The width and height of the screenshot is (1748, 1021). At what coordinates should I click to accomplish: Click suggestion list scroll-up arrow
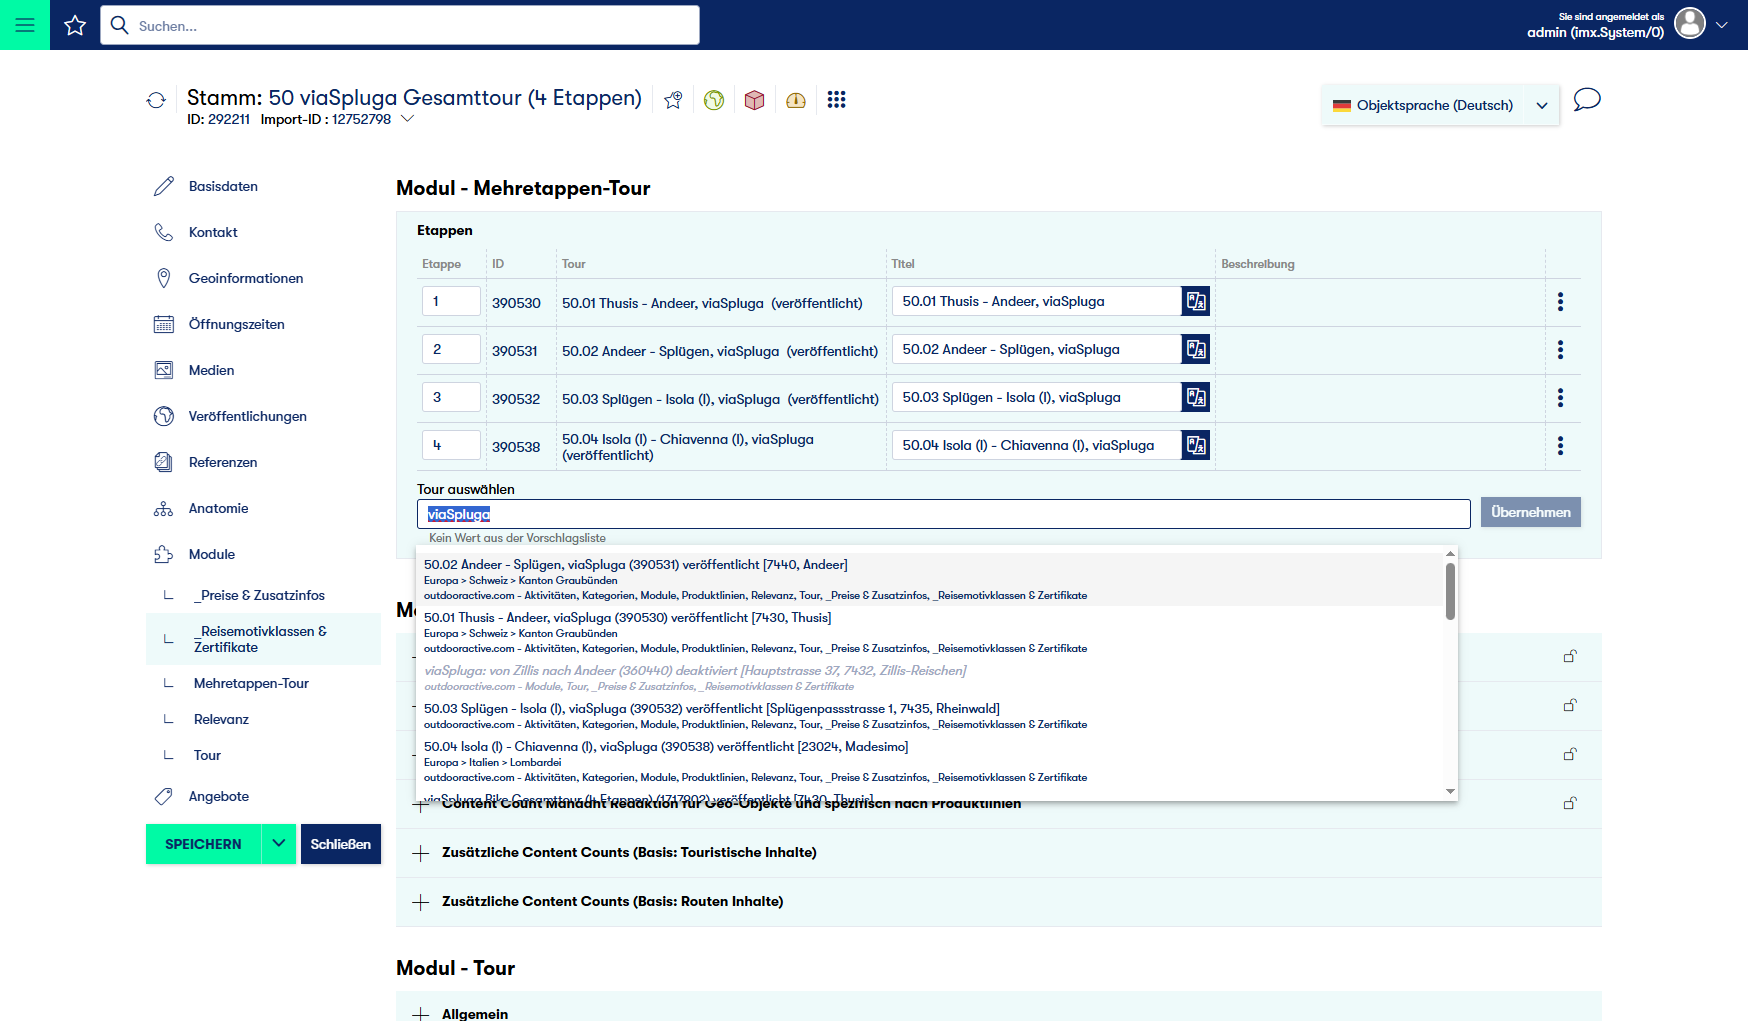pyautogui.click(x=1450, y=553)
